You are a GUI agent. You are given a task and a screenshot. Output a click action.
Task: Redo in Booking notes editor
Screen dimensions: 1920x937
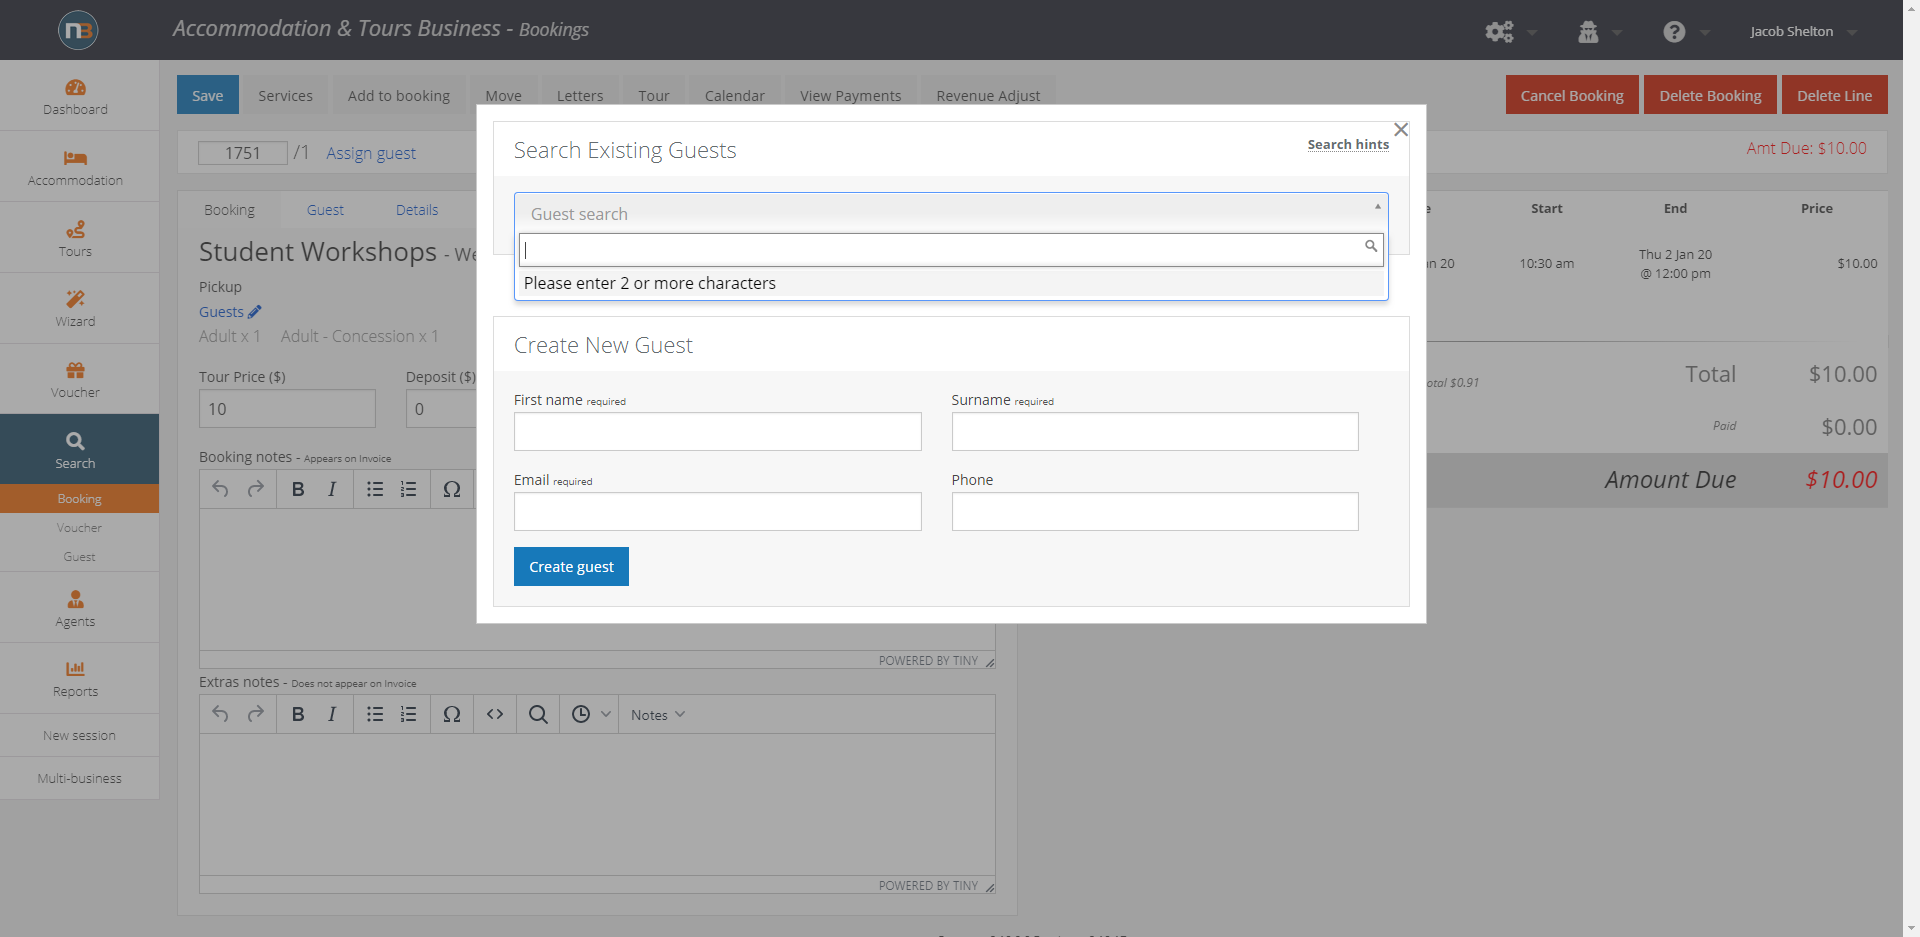coord(256,489)
